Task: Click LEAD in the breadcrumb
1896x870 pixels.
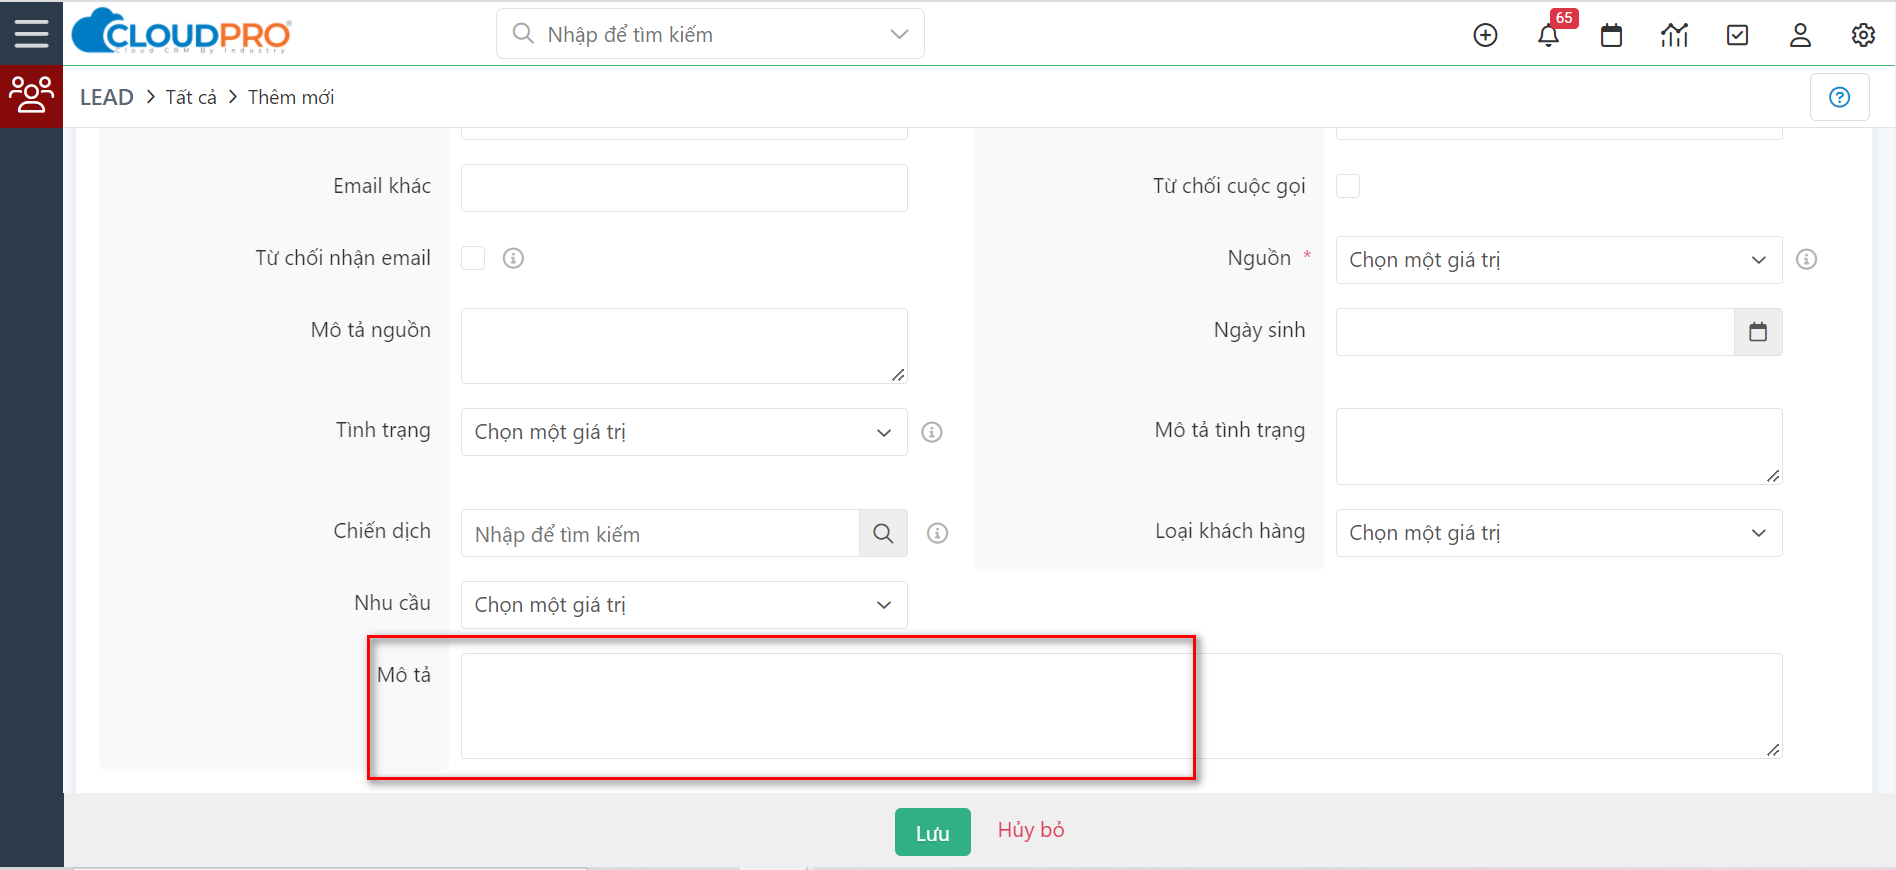Action: click(x=107, y=97)
